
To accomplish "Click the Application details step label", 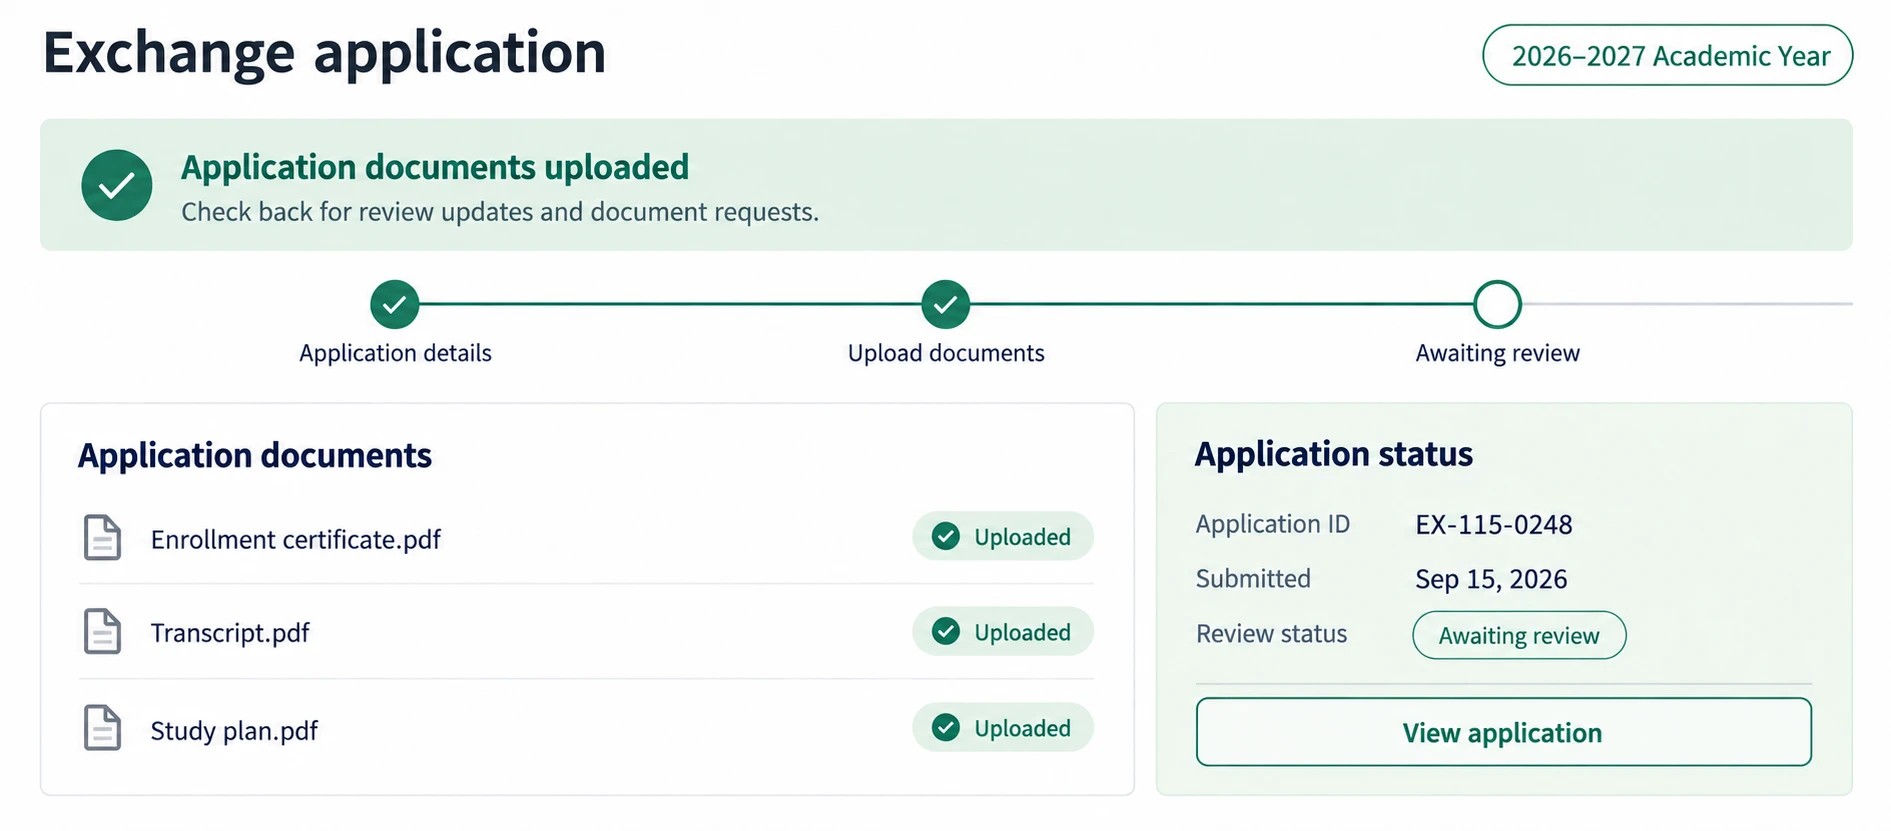I will [395, 353].
